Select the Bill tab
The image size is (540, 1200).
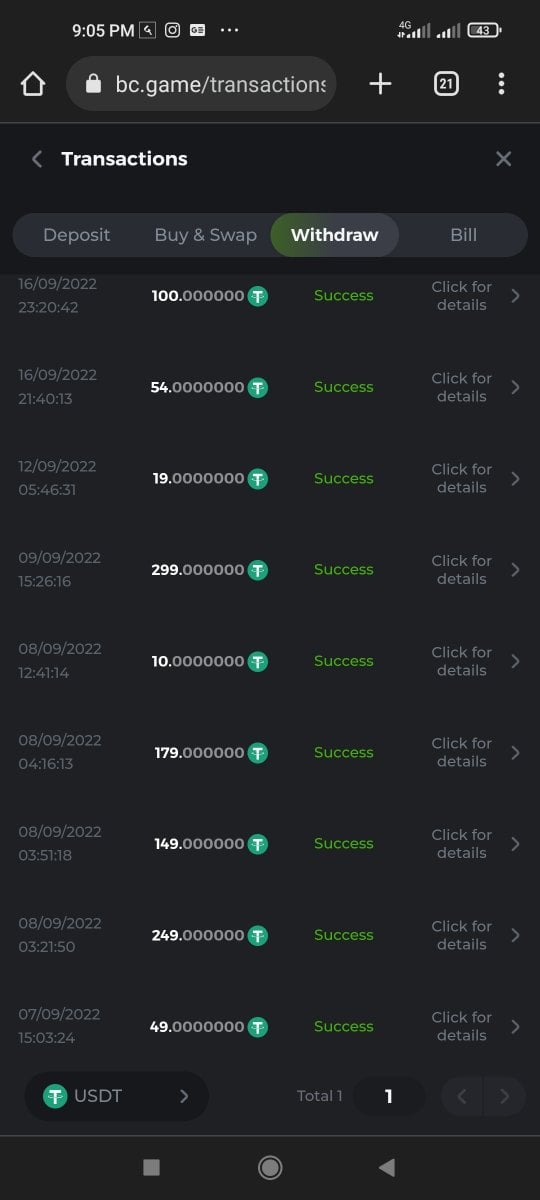pyautogui.click(x=463, y=235)
